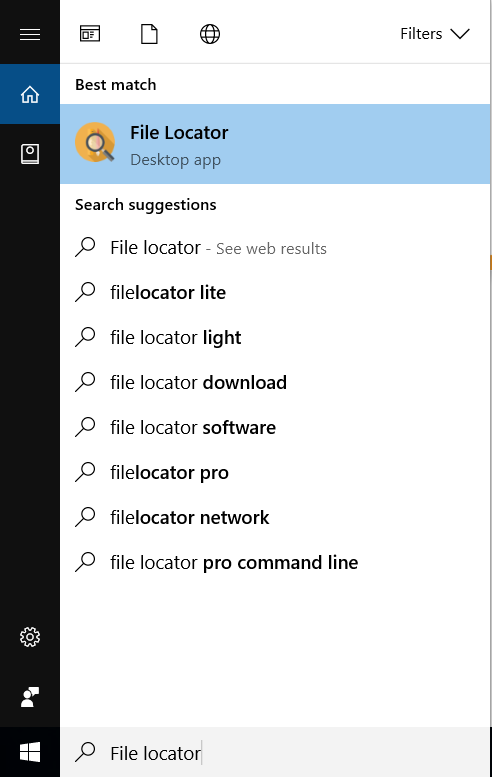The image size is (492, 777).
Task: Choose the 'file locator download' suggestion
Action: tap(275, 383)
